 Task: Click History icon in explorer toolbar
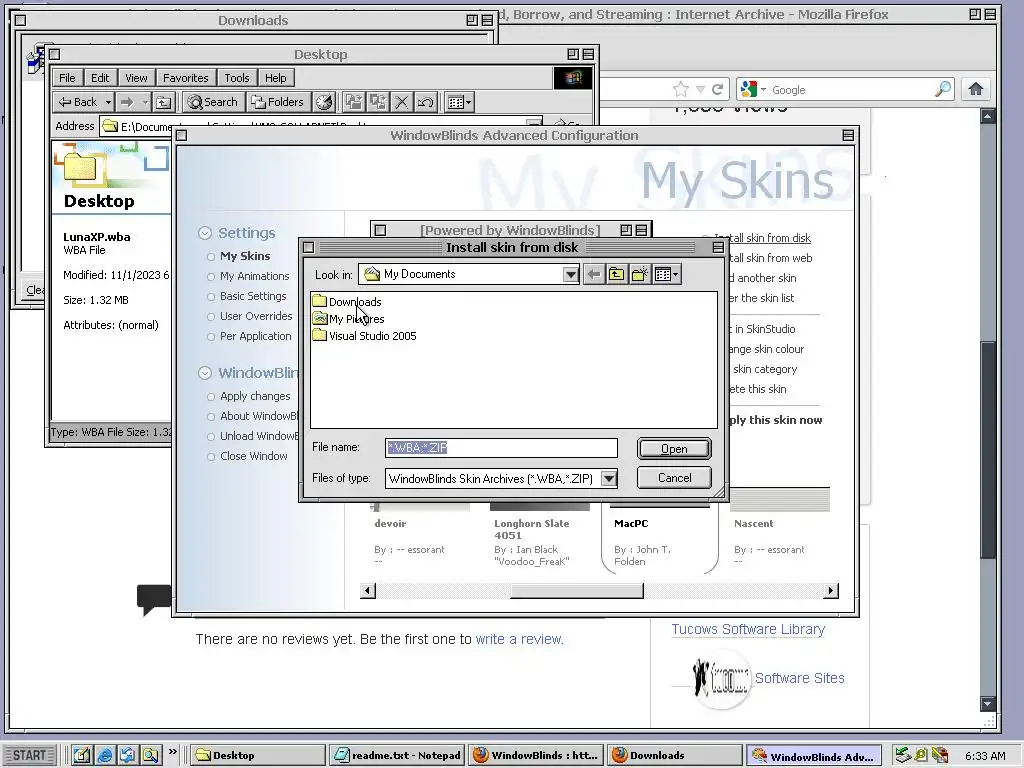point(324,102)
